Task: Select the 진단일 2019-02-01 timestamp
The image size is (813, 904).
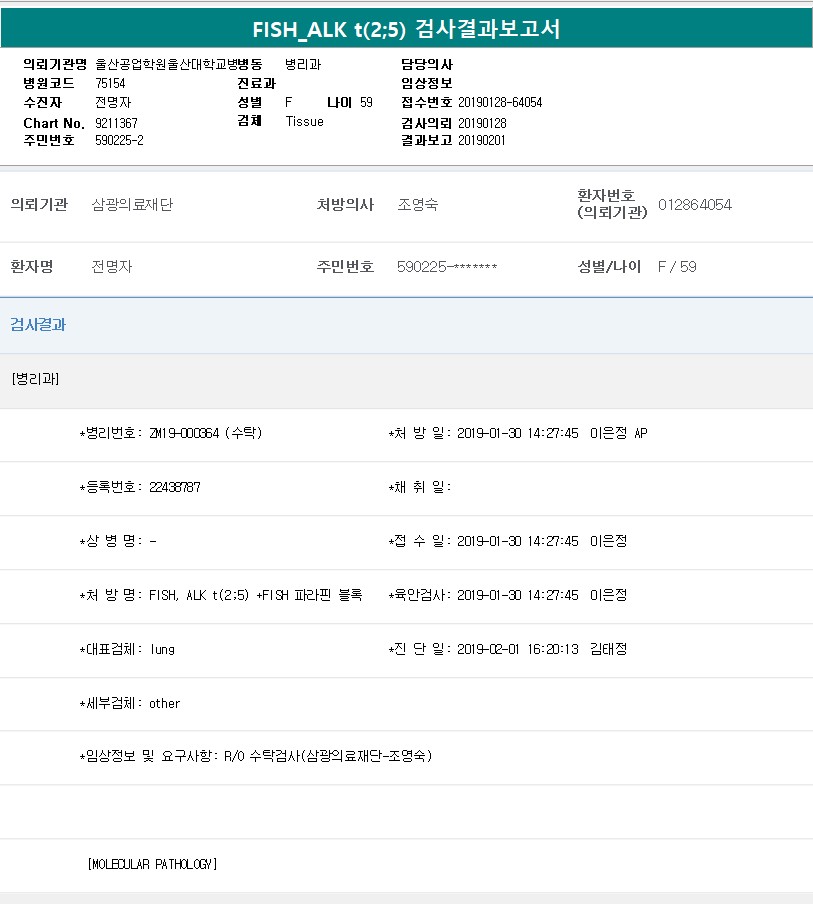Action: tap(517, 649)
